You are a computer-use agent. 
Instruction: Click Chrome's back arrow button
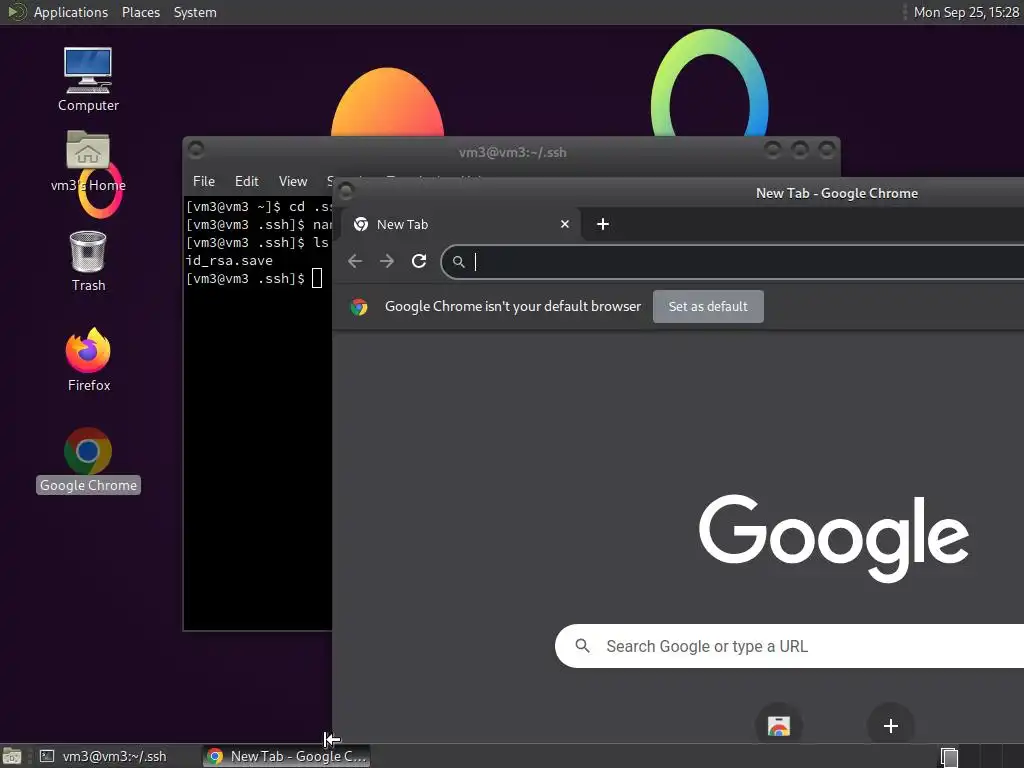(355, 262)
